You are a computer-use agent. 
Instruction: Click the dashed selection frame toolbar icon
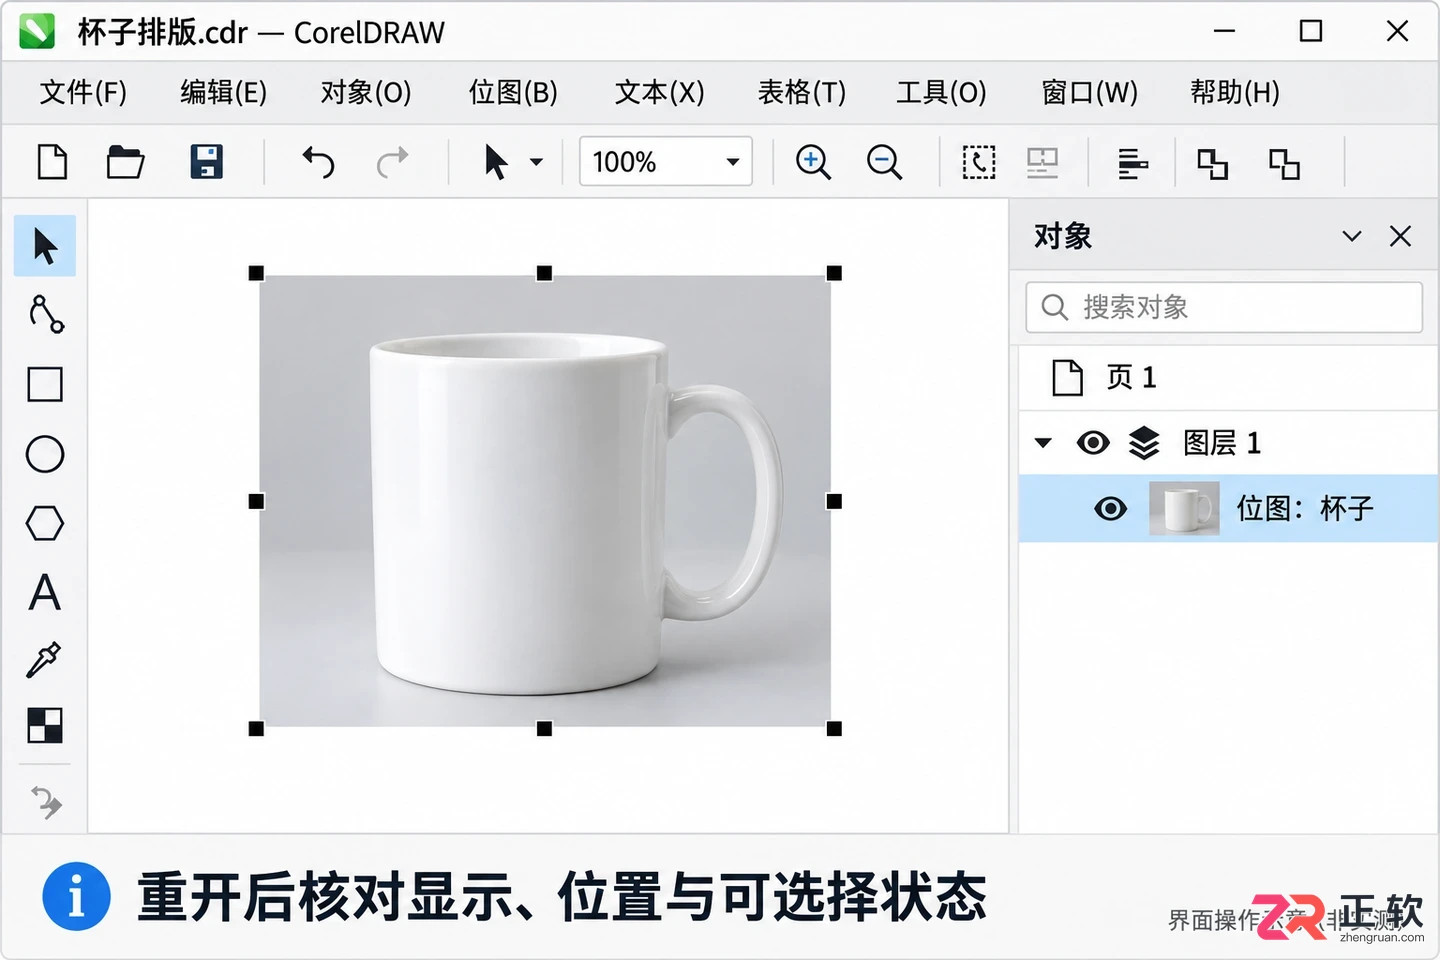[x=979, y=162]
